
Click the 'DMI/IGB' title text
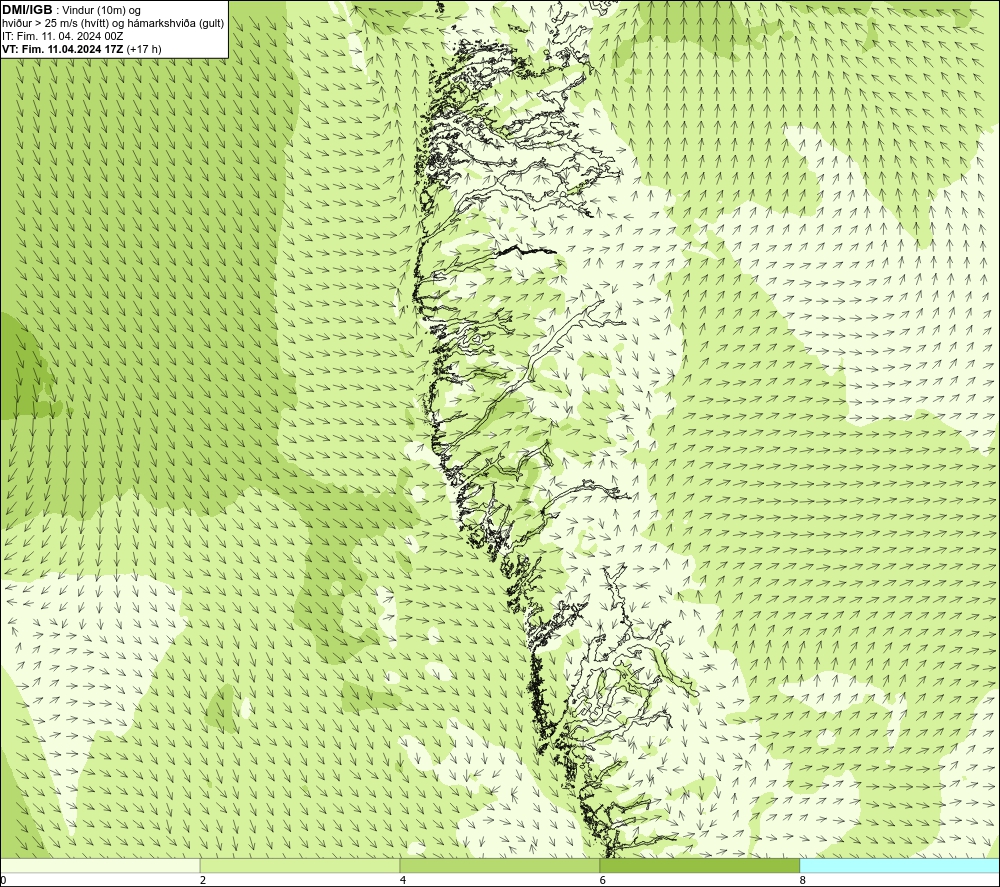[x=27, y=10]
